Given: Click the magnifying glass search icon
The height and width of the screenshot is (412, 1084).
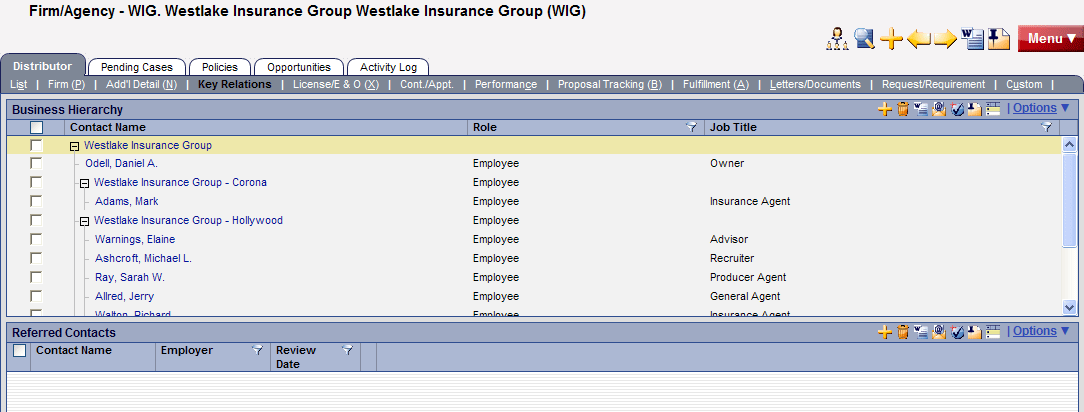Looking at the screenshot, I should [x=864, y=39].
